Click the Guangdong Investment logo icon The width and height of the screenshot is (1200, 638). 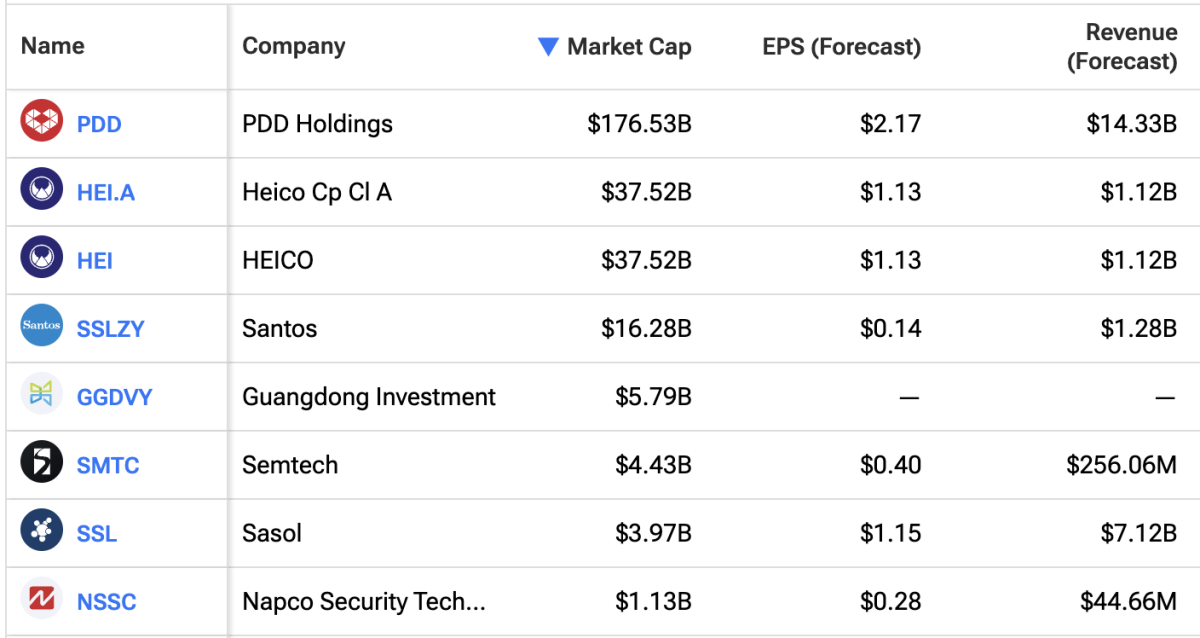pyautogui.click(x=41, y=395)
